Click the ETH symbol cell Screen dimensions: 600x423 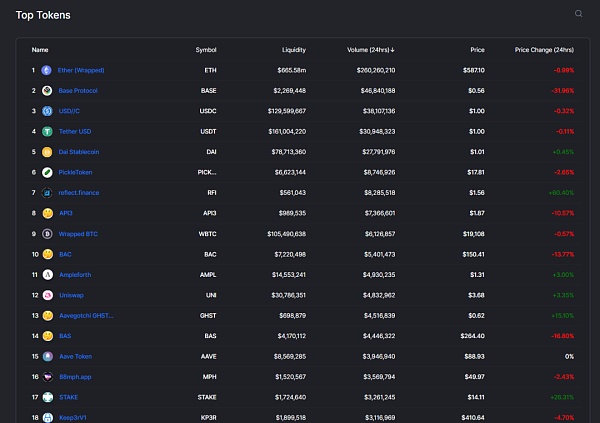point(210,70)
